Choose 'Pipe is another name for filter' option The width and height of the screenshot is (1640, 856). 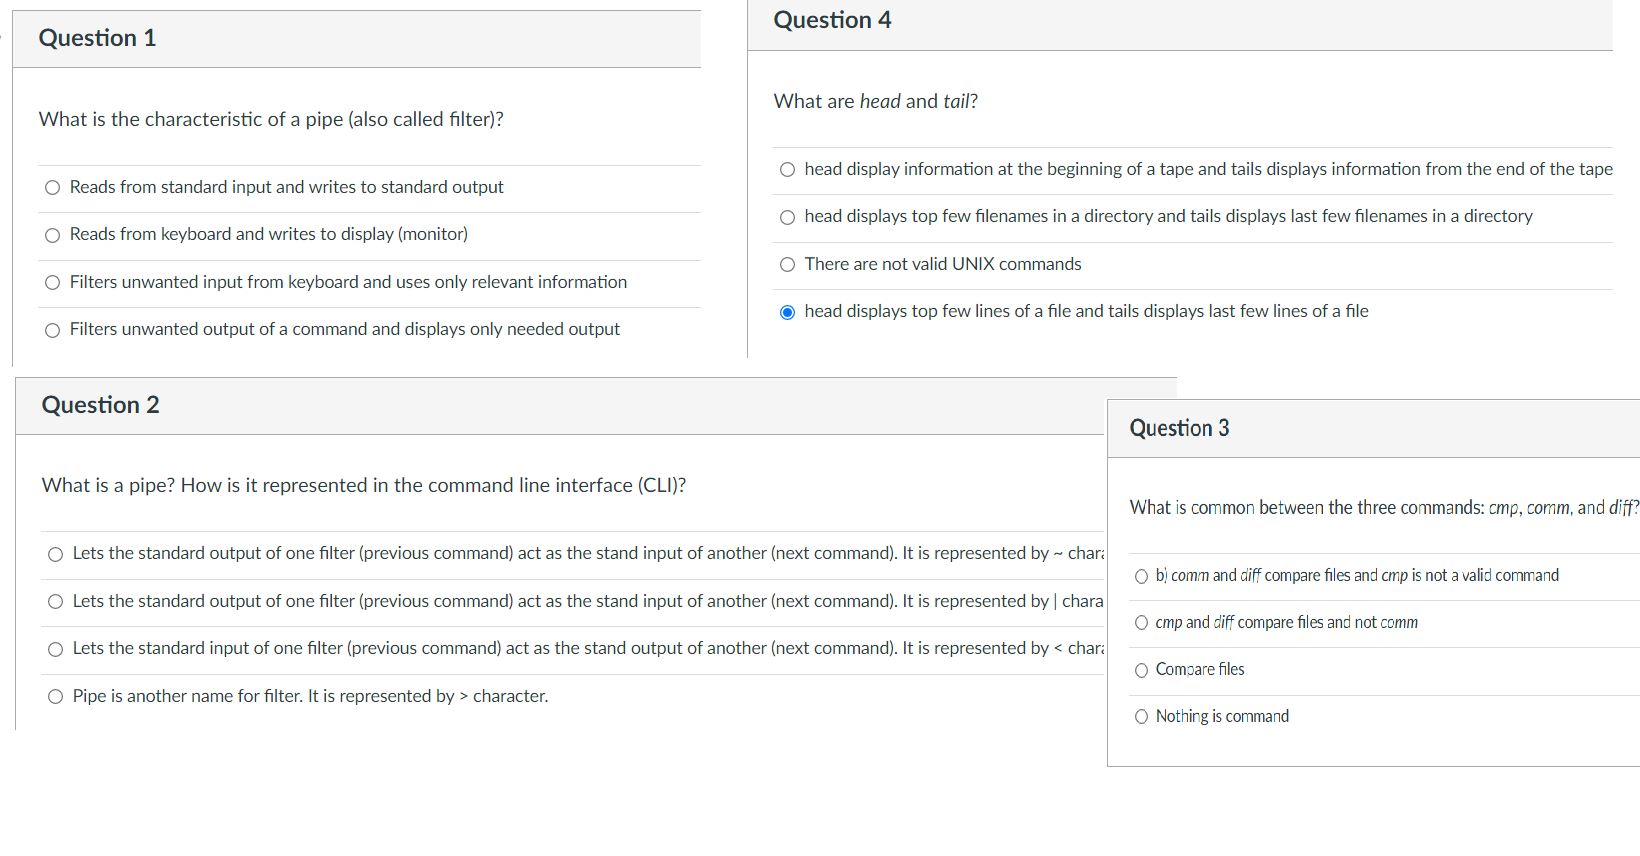coord(56,697)
